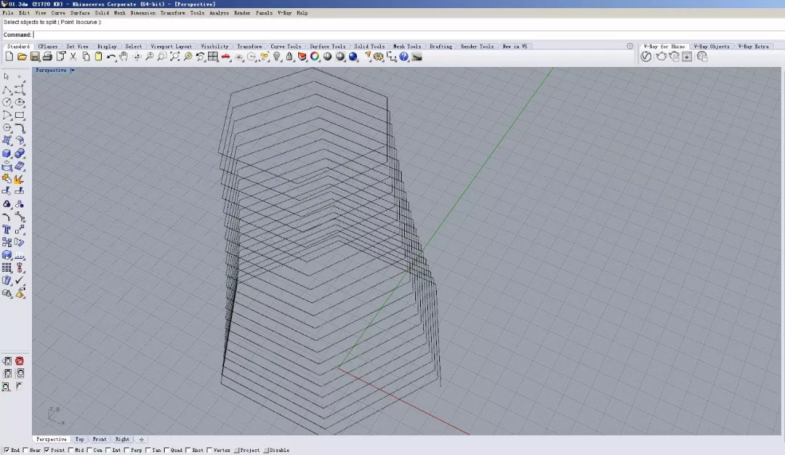Open the Curve menu
Viewport: 785px width, 455px height.
(58, 13)
